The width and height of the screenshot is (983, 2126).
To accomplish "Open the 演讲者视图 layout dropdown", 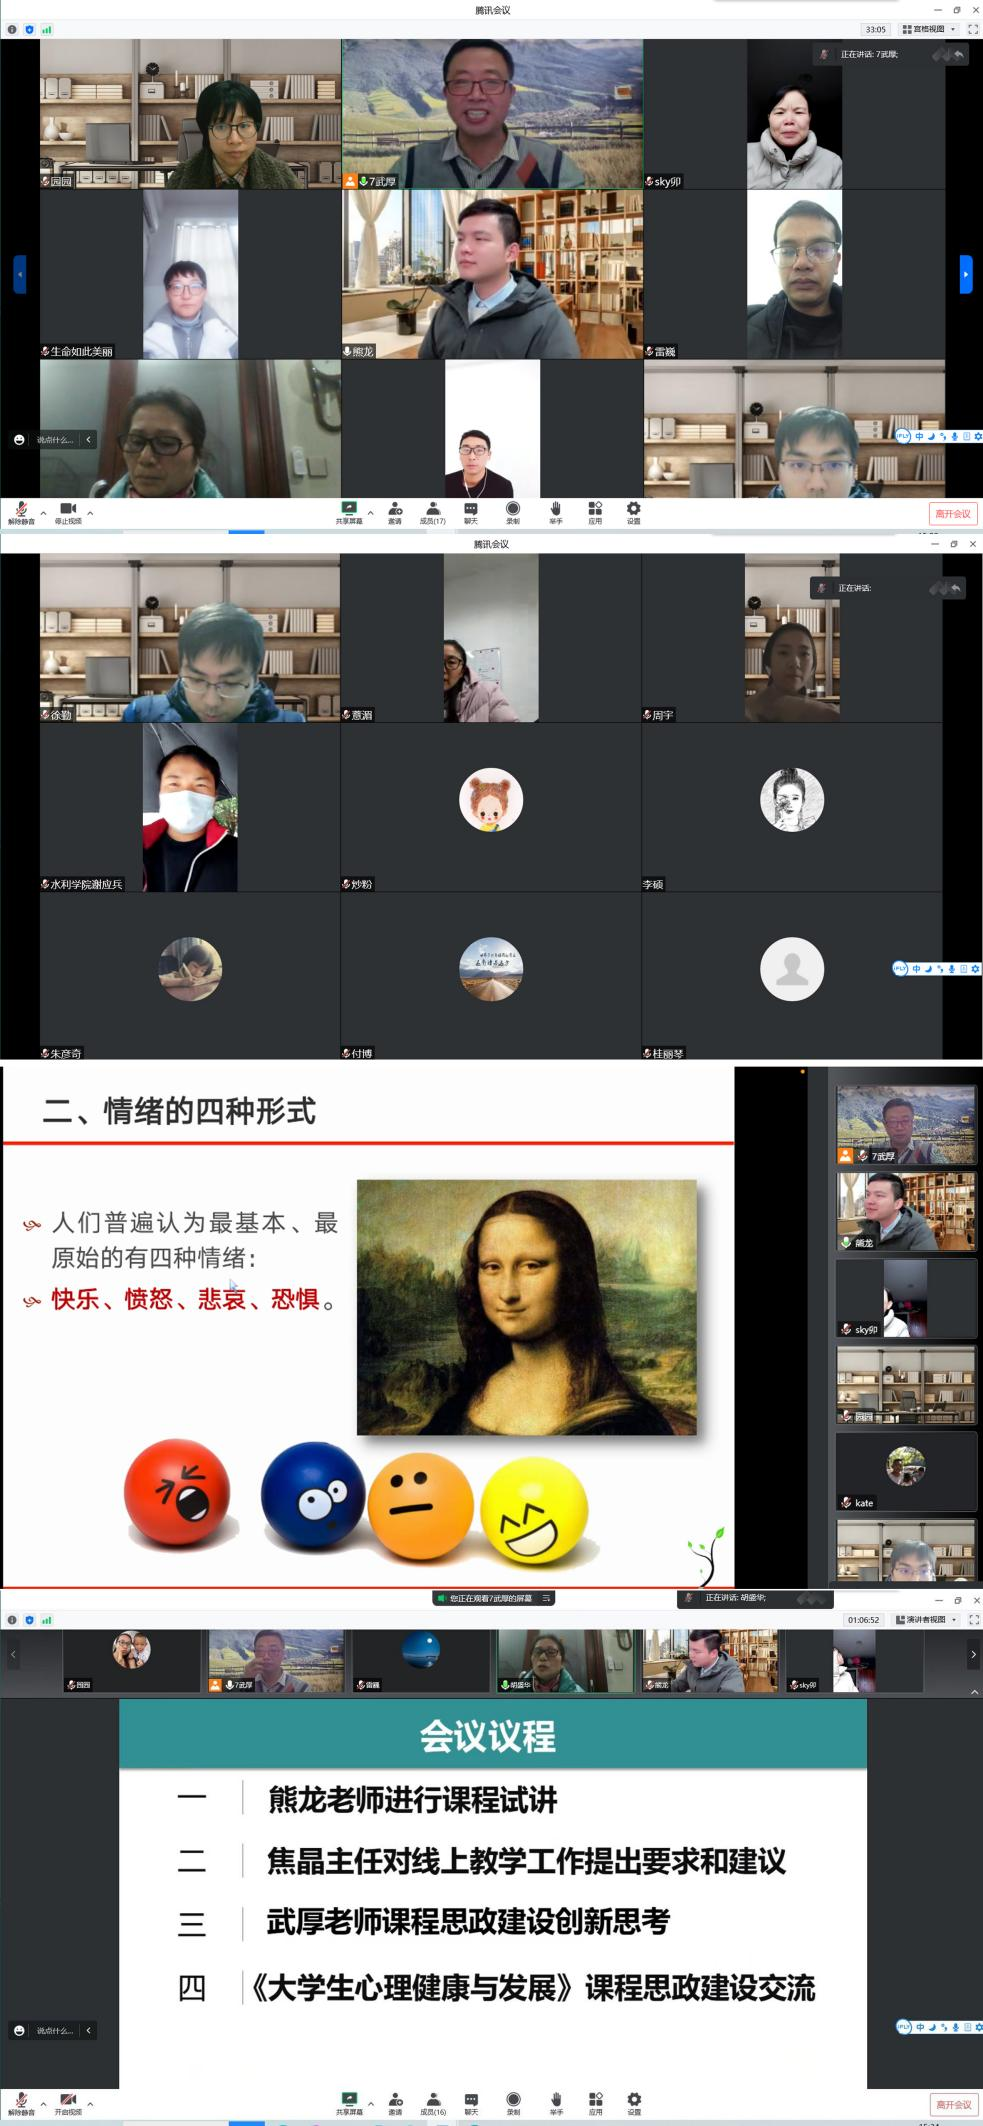I will tap(926, 1619).
